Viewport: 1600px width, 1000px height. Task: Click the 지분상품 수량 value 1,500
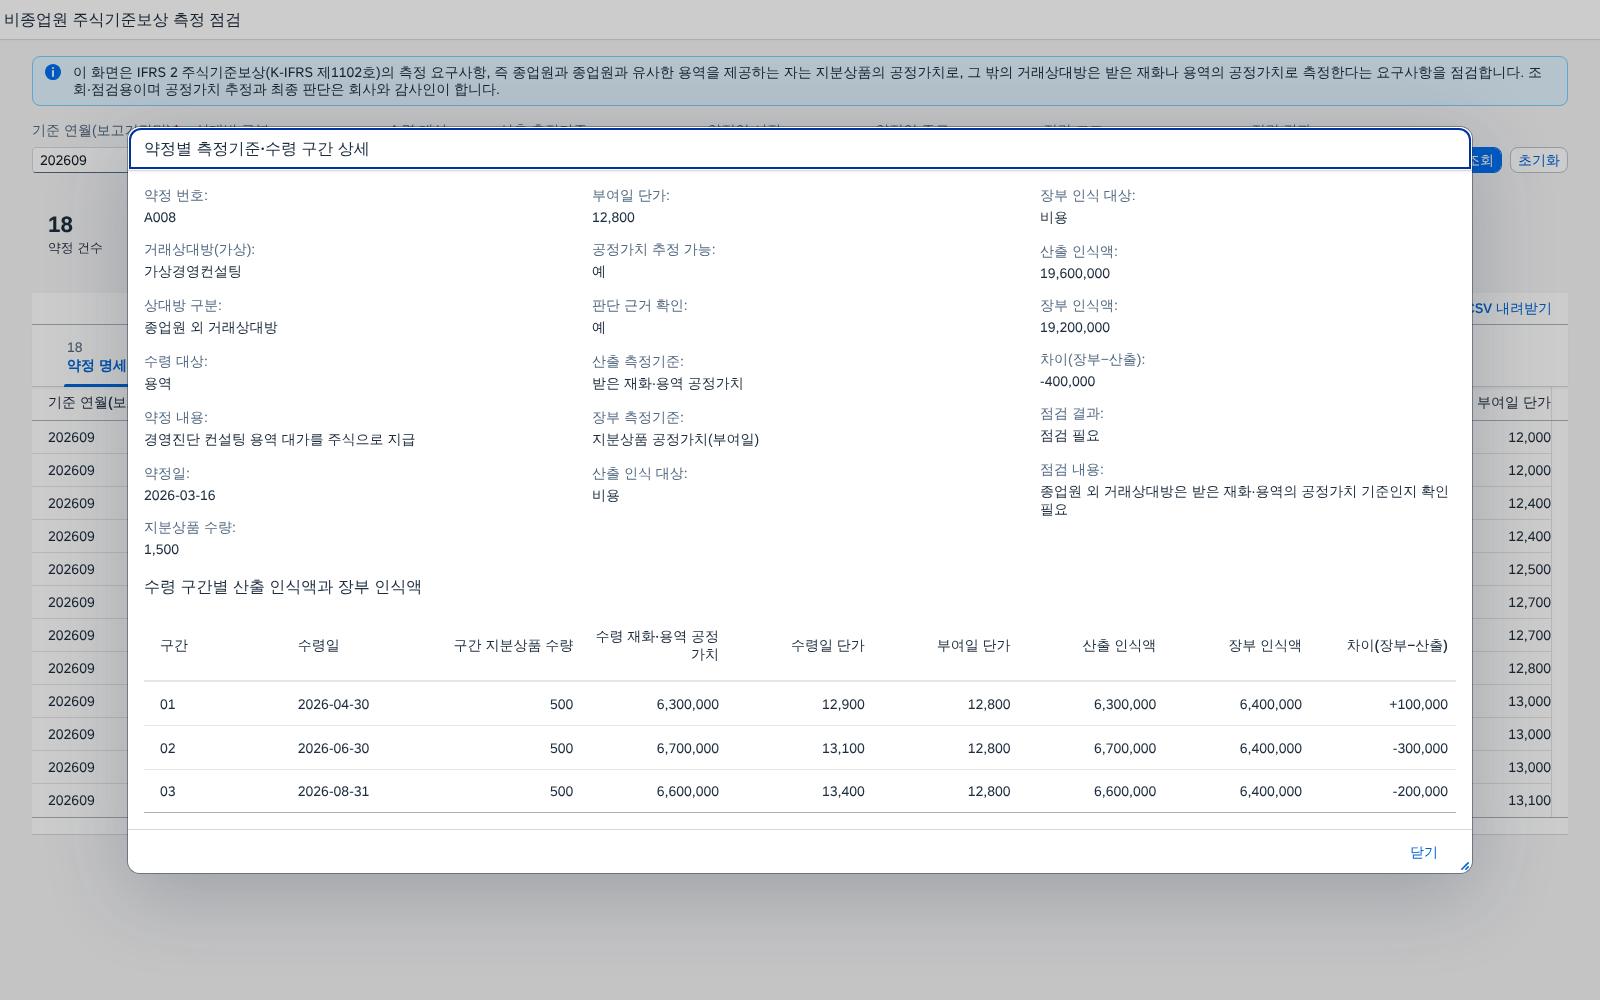click(x=162, y=550)
